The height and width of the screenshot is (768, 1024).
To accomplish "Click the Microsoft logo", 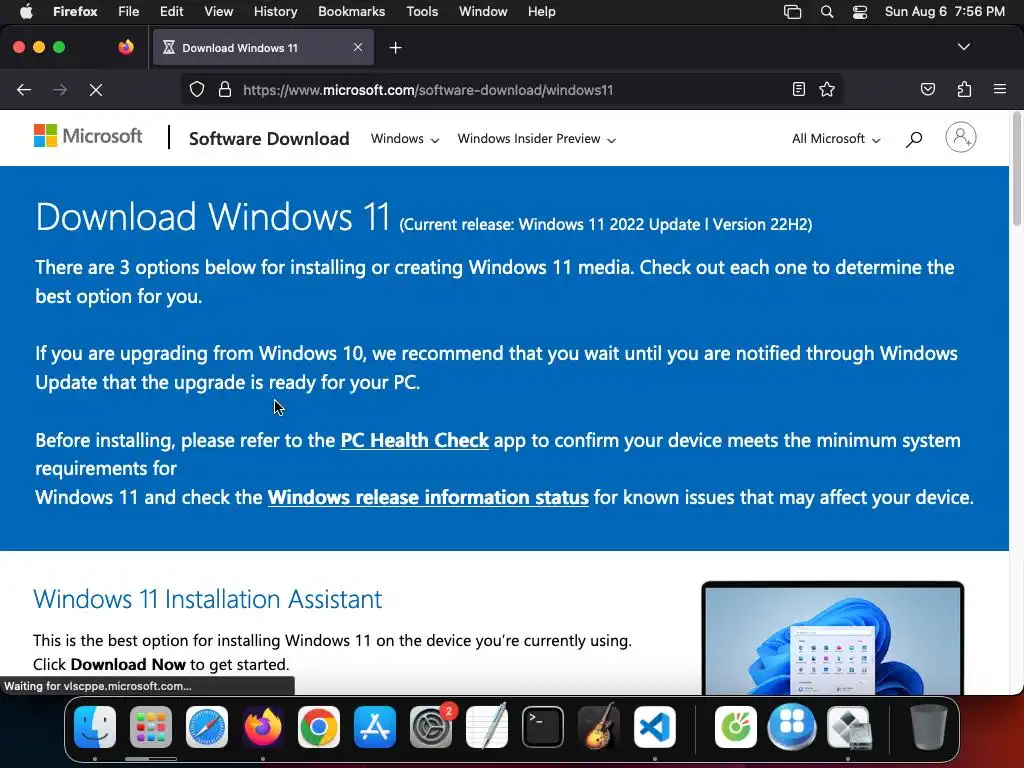I will [88, 136].
